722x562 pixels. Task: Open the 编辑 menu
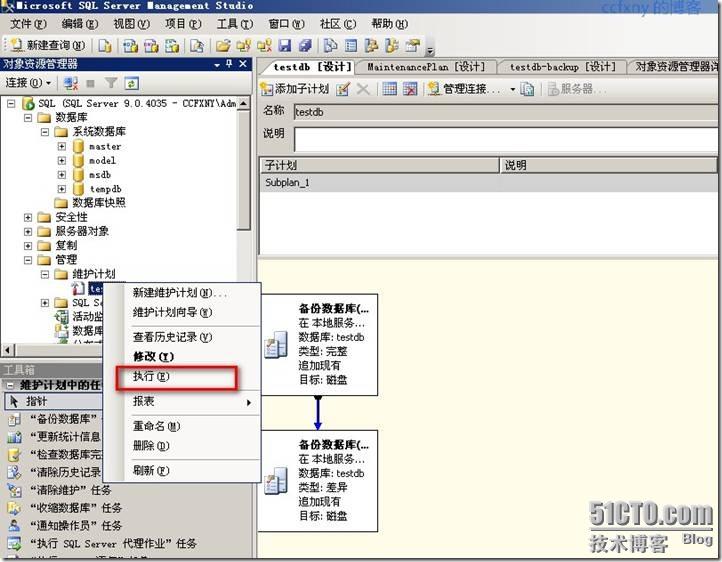80,24
